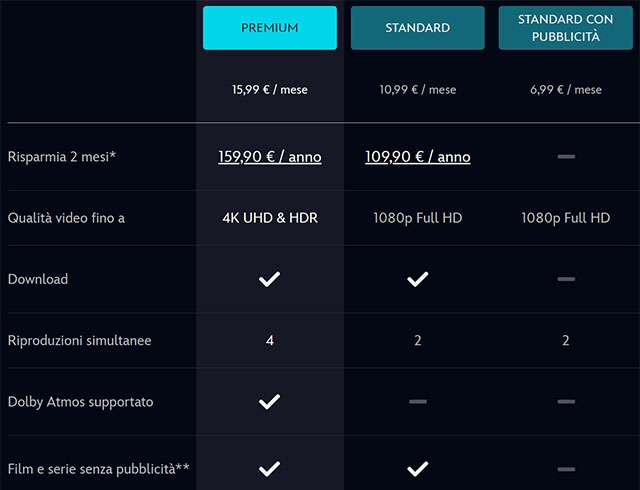Open the 109,90 € / anno link
The height and width of the screenshot is (490, 640).
click(x=417, y=157)
